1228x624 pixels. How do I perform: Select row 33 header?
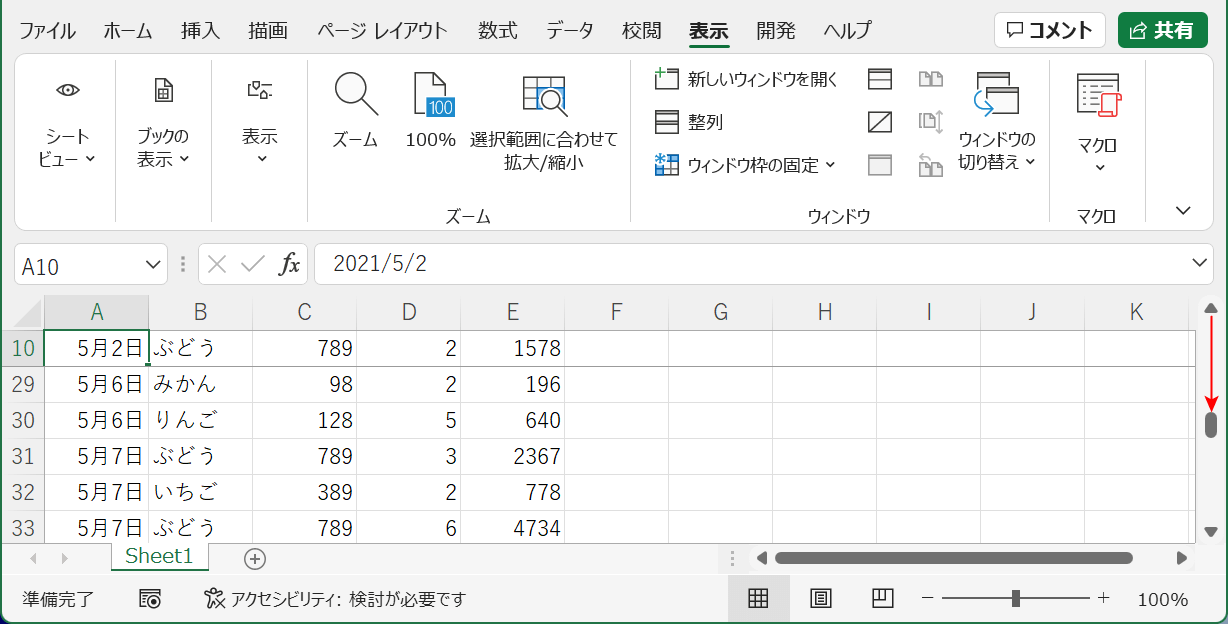[22, 527]
